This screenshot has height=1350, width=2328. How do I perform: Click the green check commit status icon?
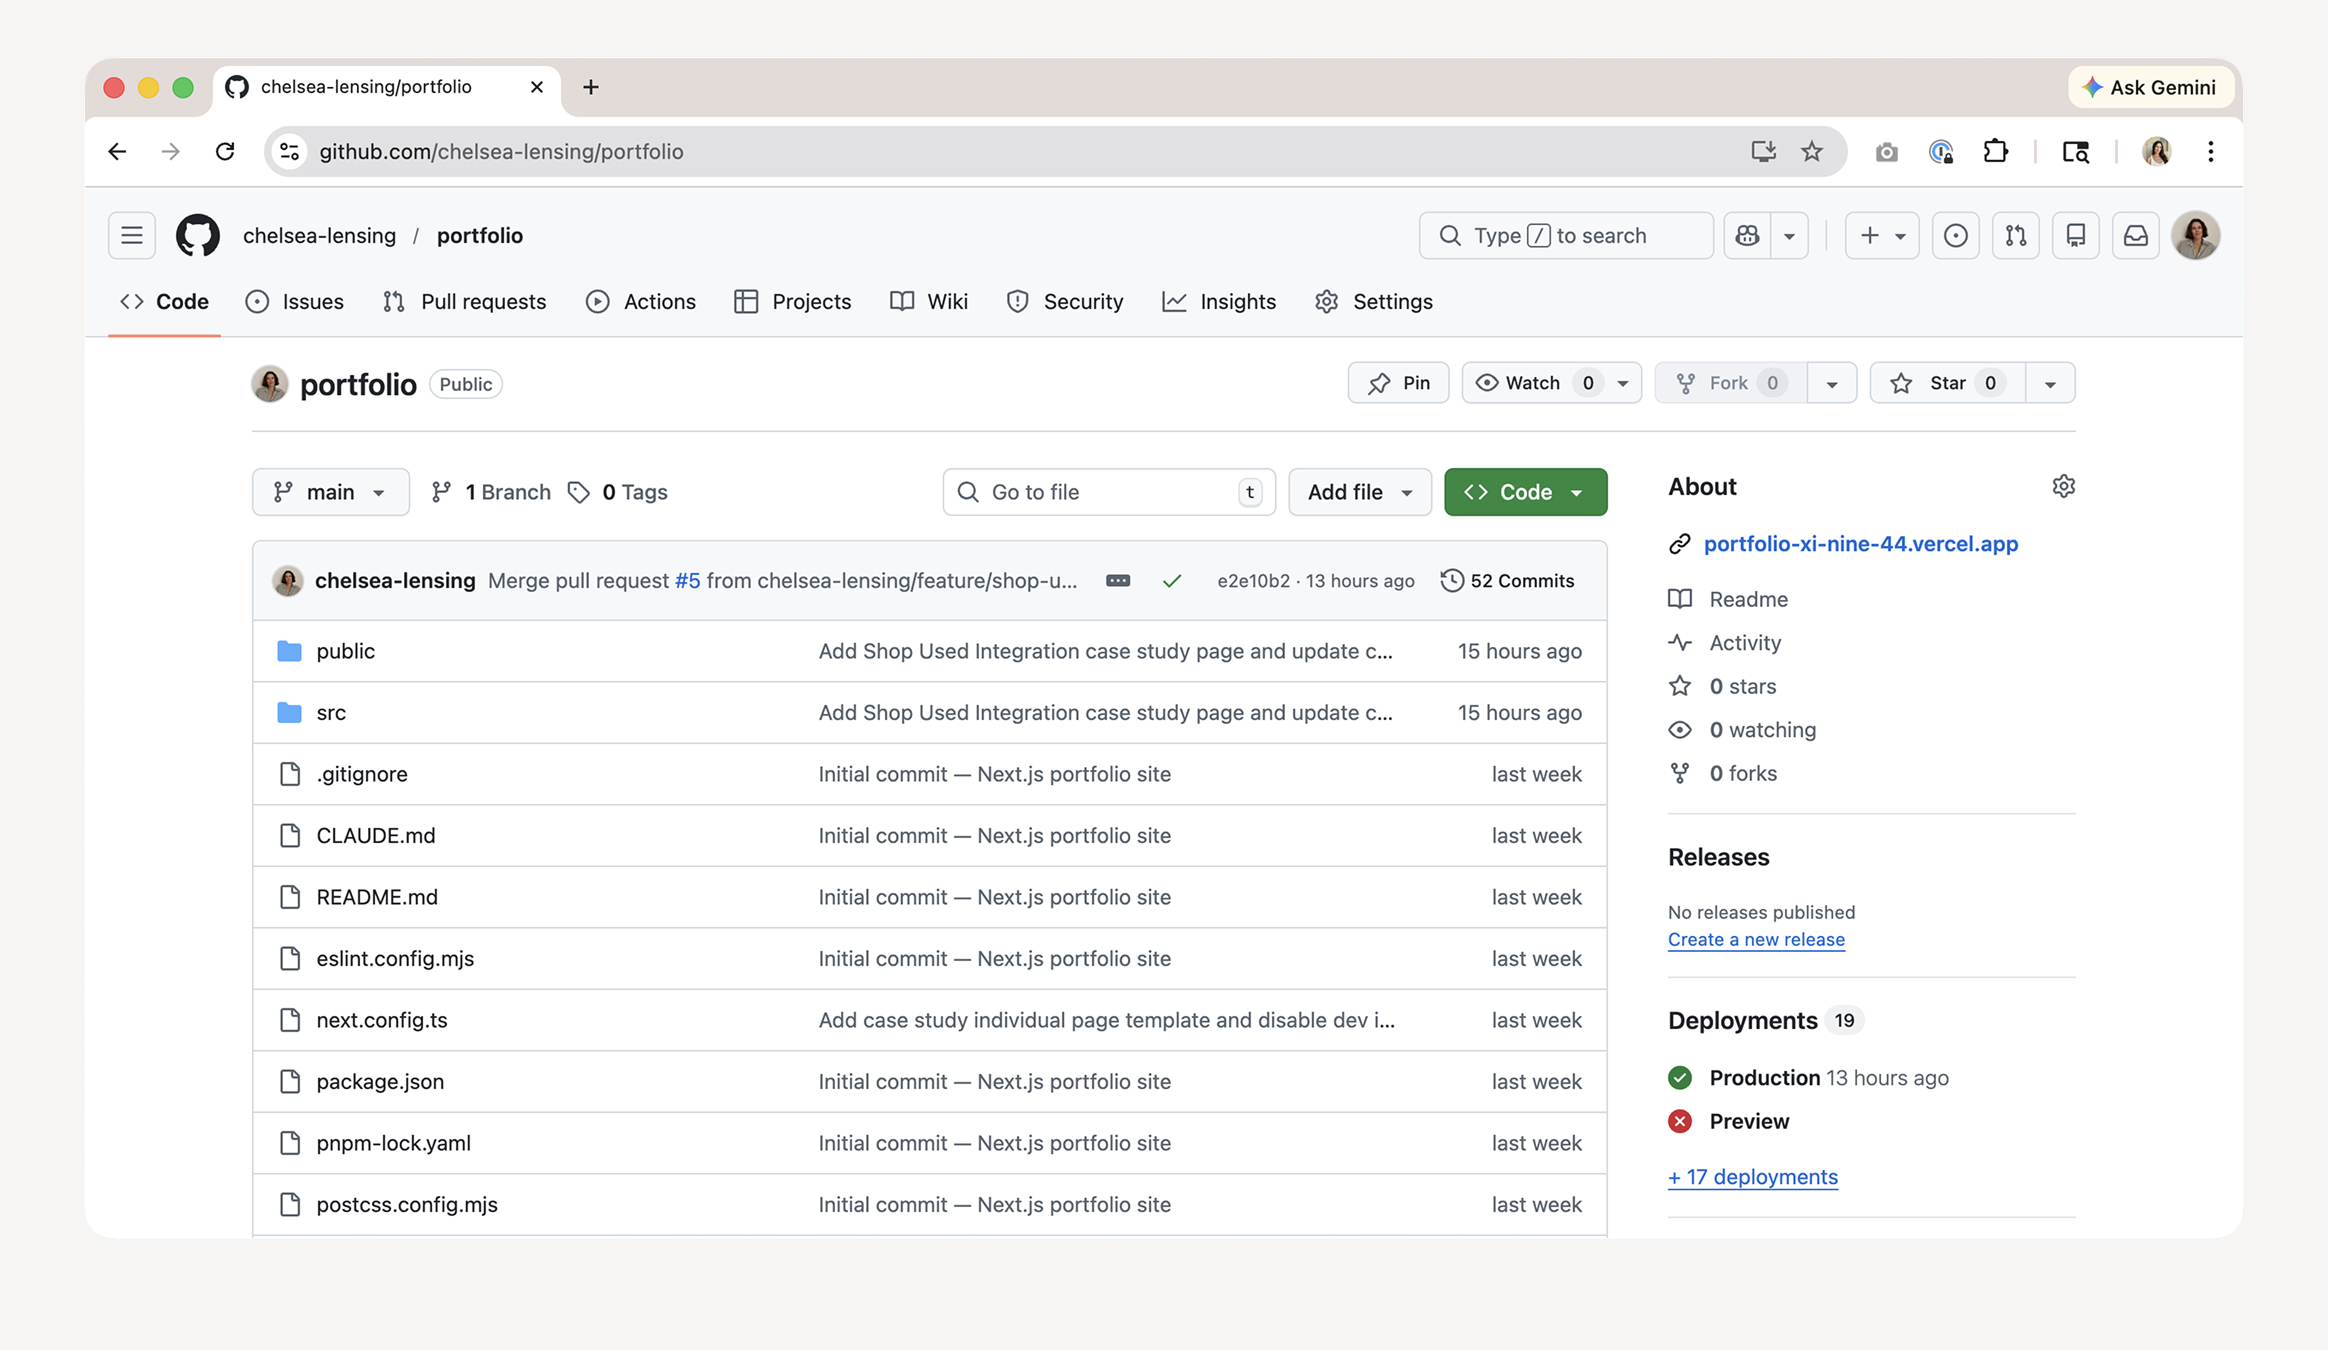1172,581
